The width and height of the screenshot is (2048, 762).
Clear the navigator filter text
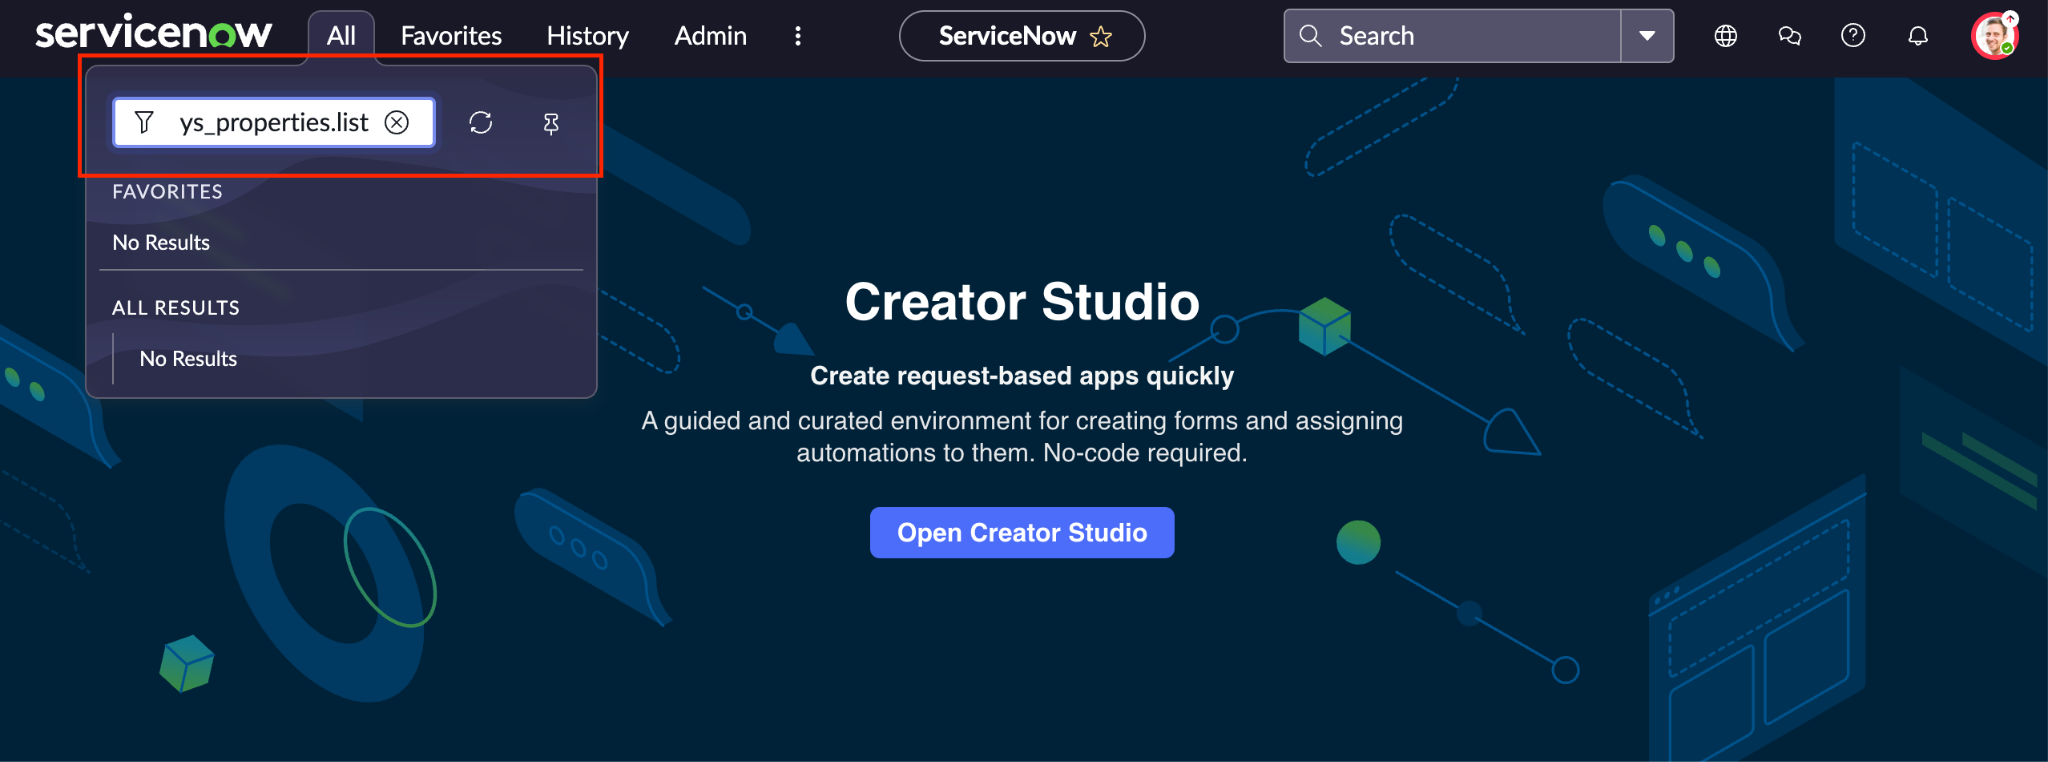(x=397, y=122)
